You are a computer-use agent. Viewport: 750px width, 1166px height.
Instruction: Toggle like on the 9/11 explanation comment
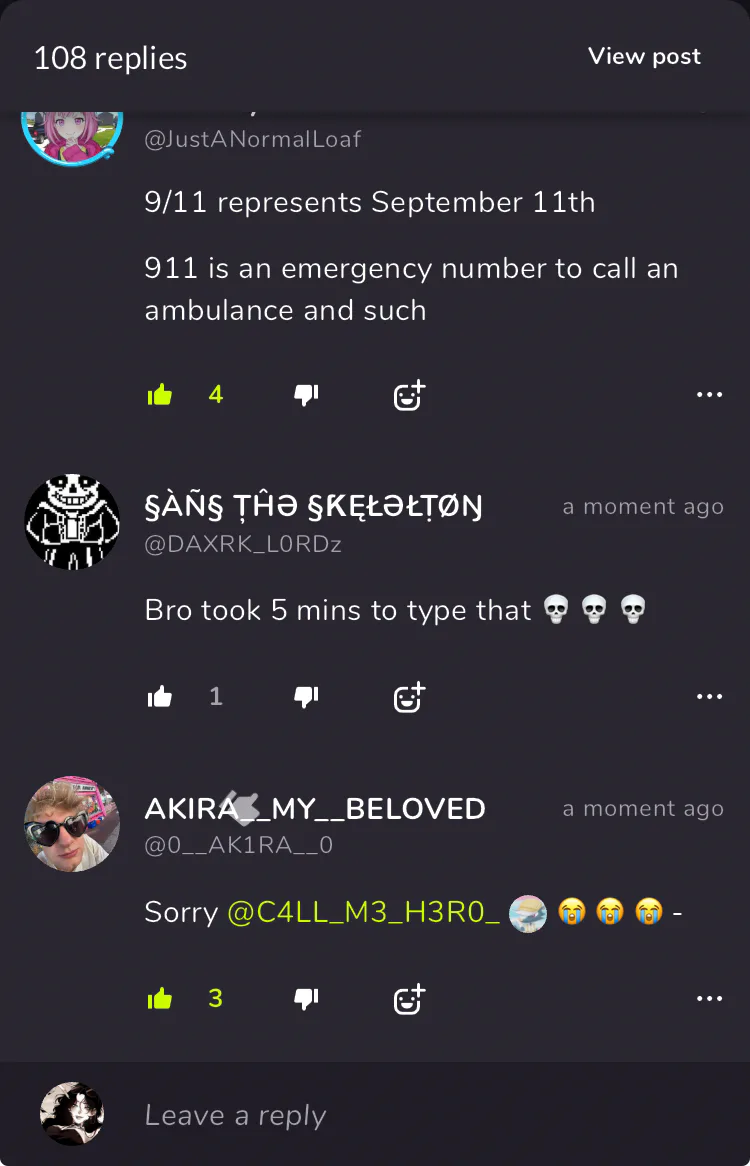(x=160, y=394)
